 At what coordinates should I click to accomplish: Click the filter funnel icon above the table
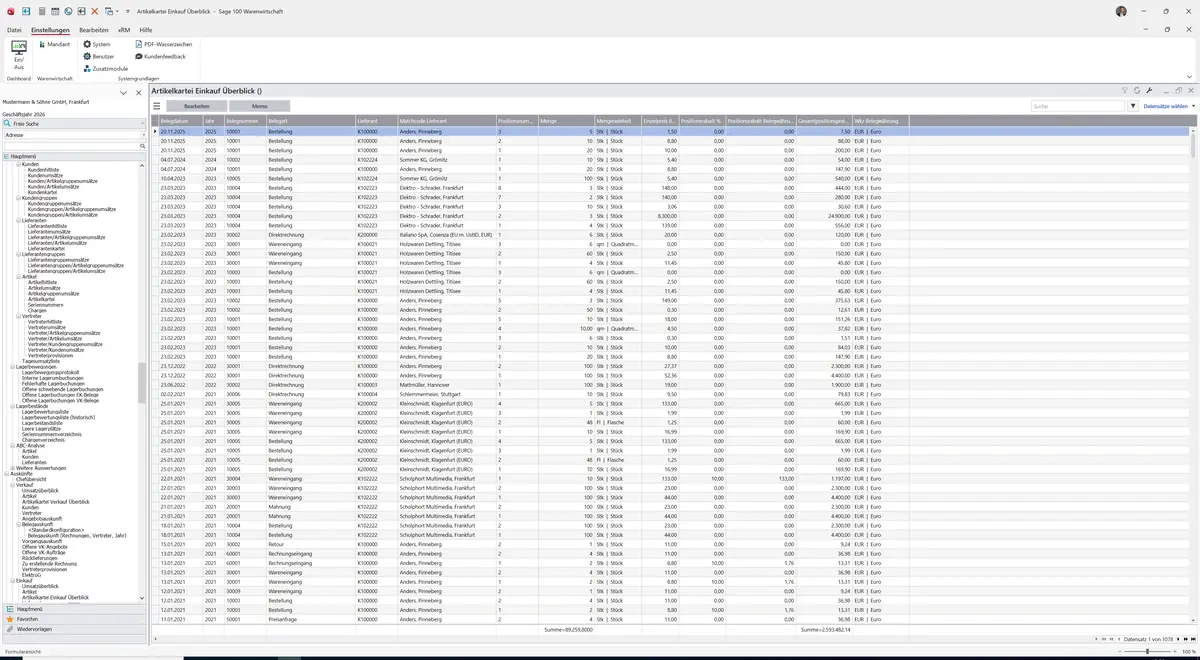pos(1124,90)
